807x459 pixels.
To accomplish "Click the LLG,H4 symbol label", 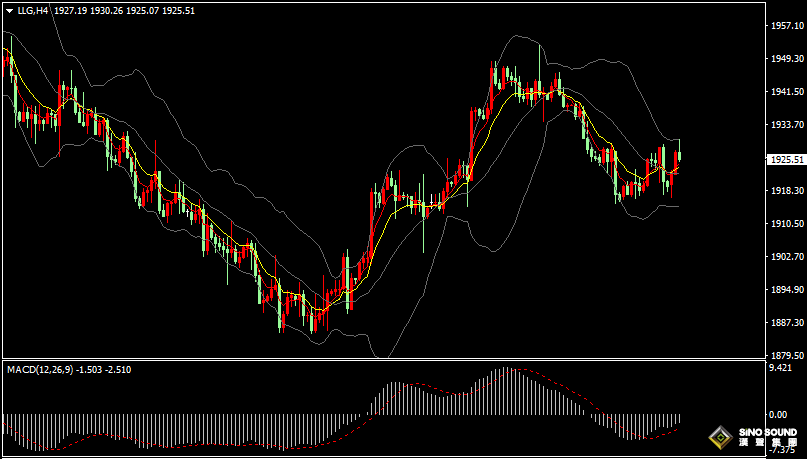I will point(32,10).
